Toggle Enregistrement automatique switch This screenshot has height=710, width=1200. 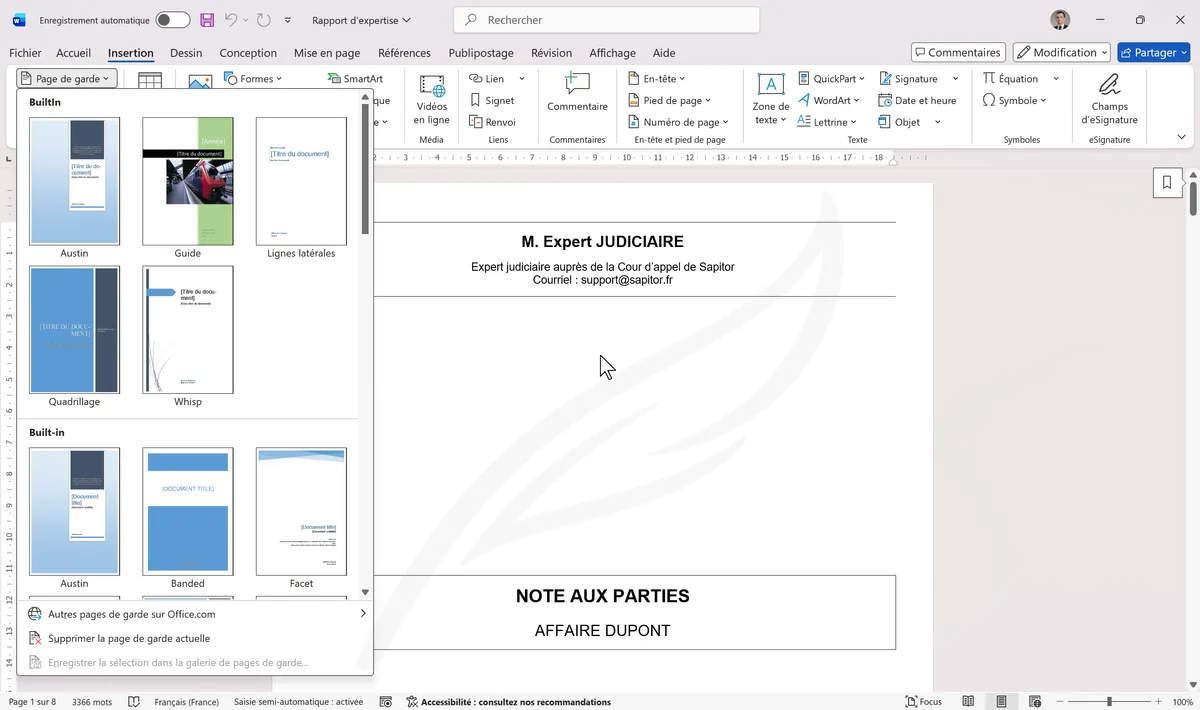coord(173,20)
